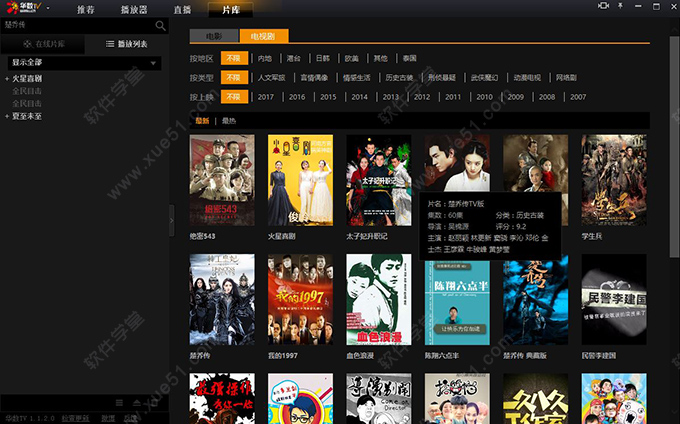Open the 民警李建国 poster
The width and height of the screenshot is (680, 424).
[614, 300]
